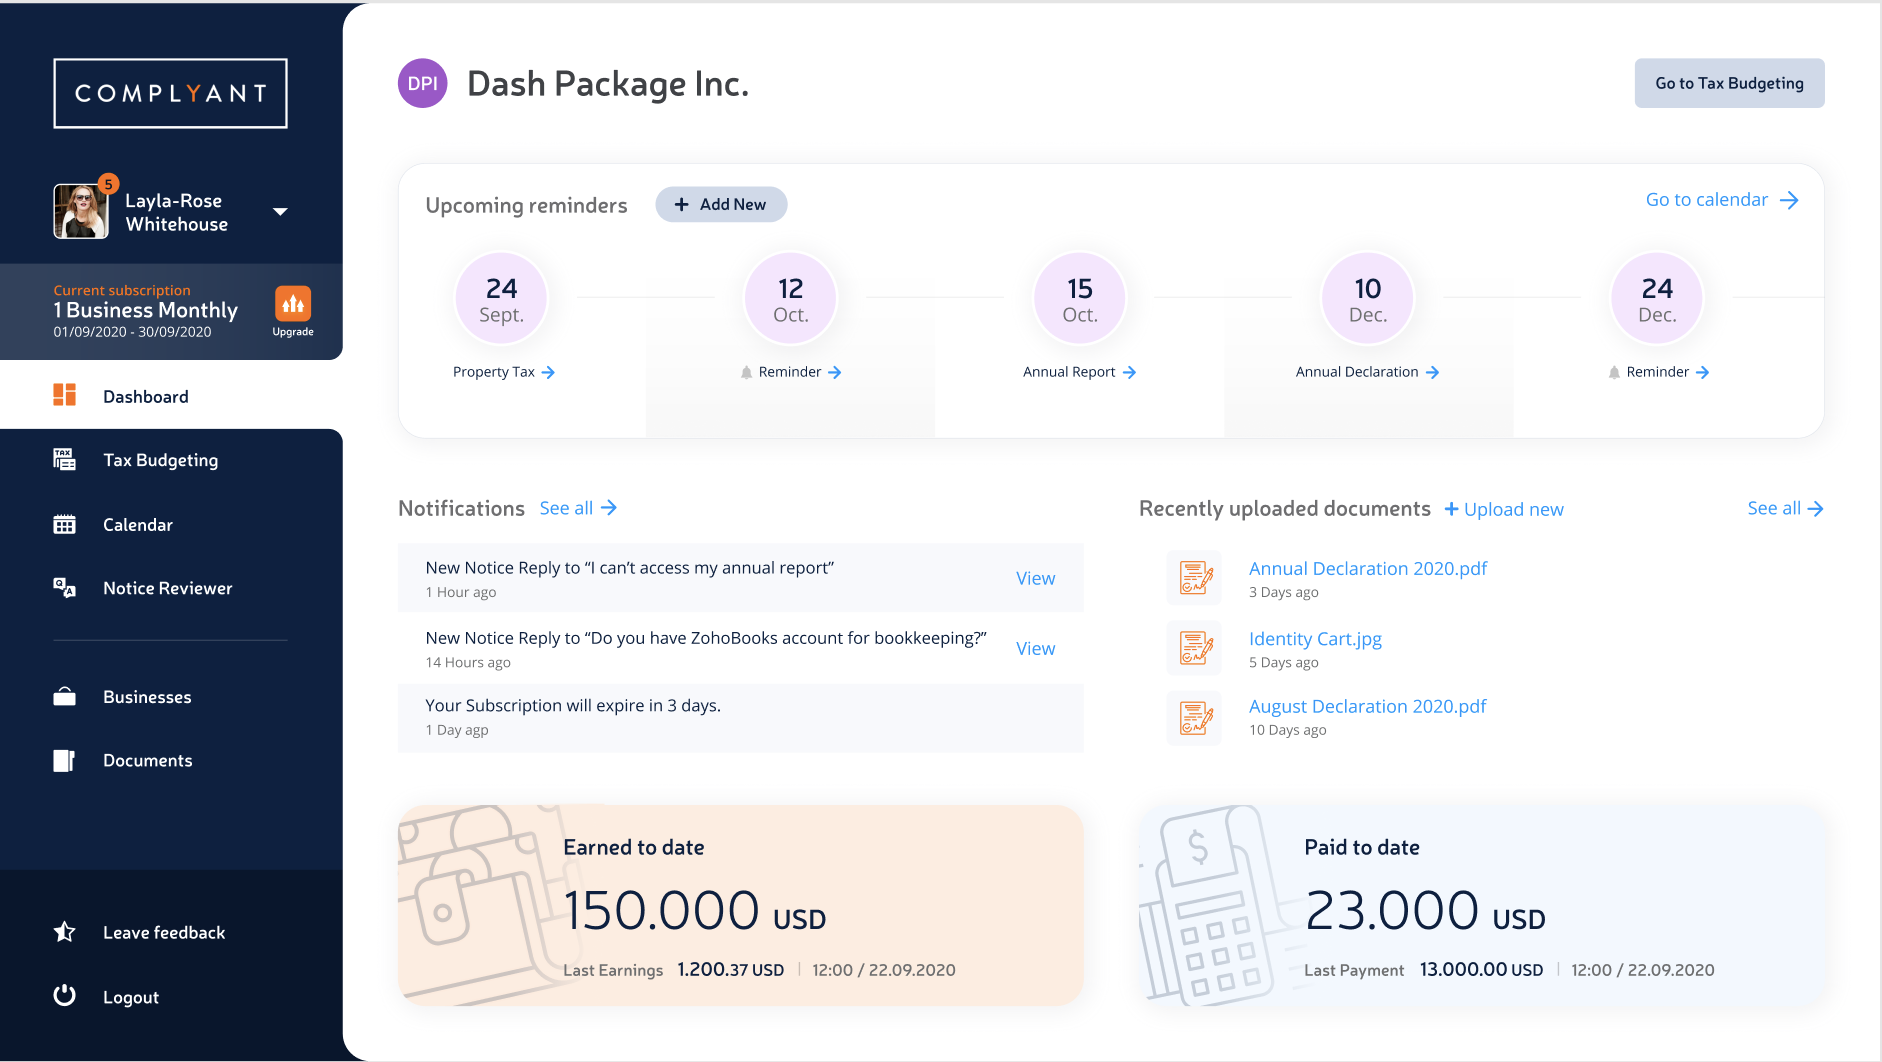
Task: Select the 24 Sept. Property Tax reminder
Action: [502, 300]
